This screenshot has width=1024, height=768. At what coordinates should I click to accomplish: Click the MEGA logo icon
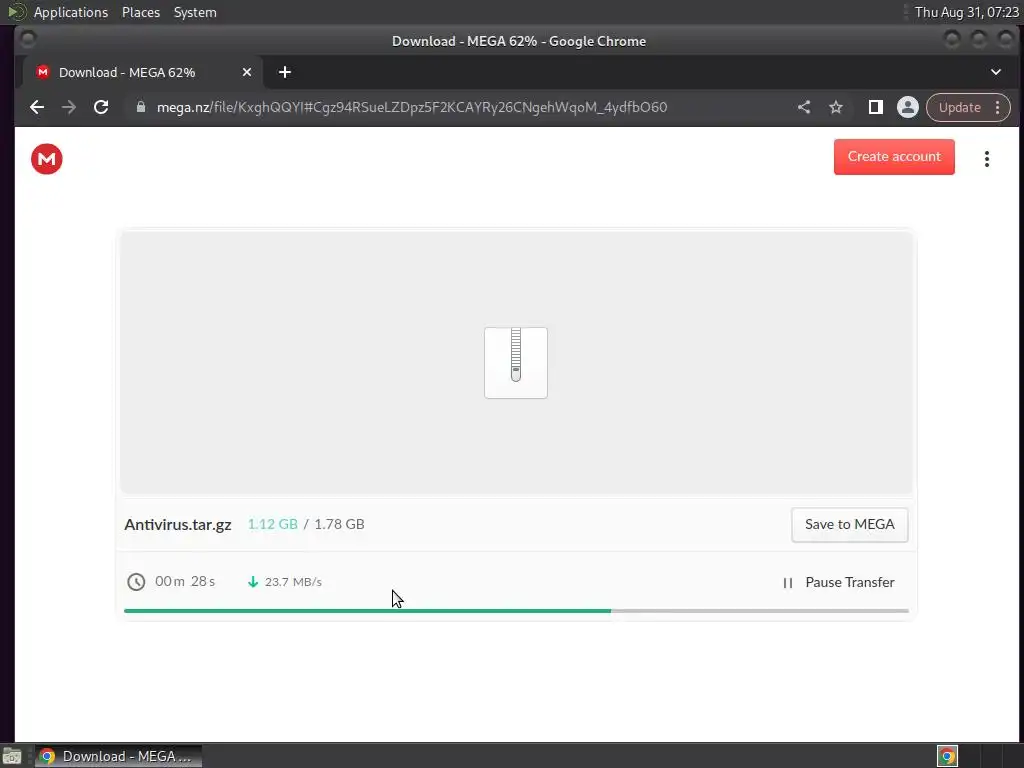(46, 159)
